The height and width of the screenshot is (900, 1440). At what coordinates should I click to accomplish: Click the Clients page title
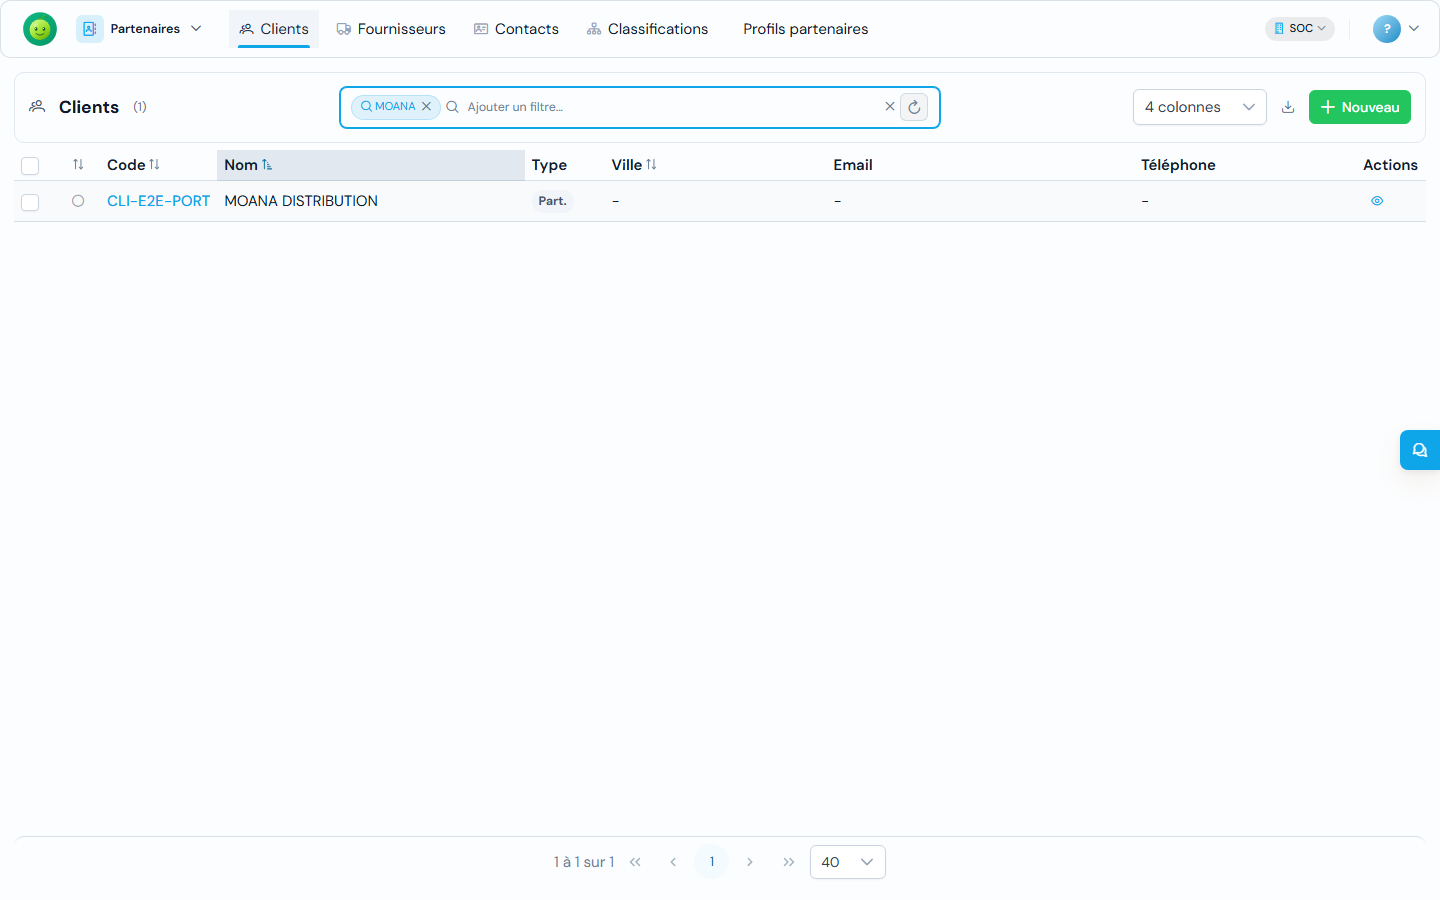click(x=89, y=107)
